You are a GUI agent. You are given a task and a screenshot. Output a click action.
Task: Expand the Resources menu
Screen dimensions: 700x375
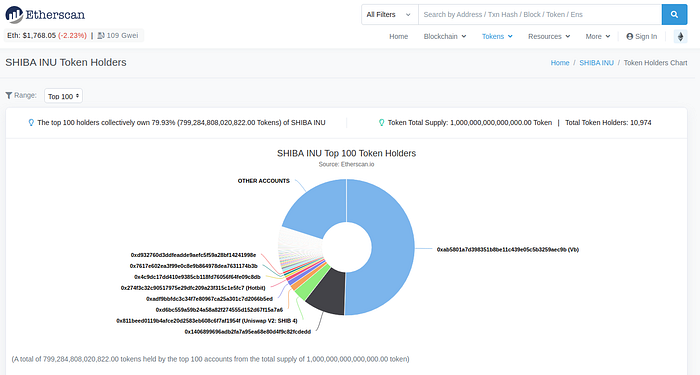click(x=549, y=36)
